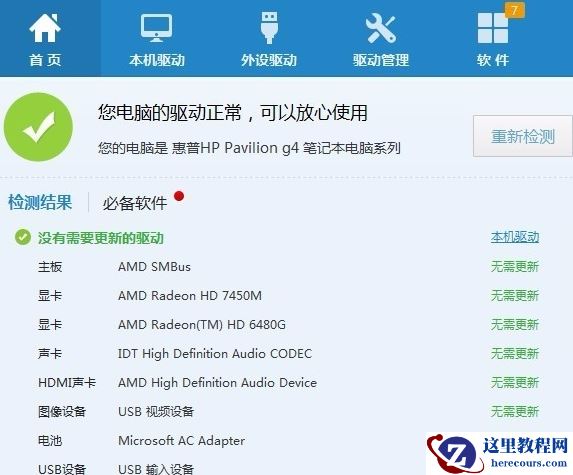Click 无需更新 for AMD Audio Device
573x475 pixels.
pos(515,383)
